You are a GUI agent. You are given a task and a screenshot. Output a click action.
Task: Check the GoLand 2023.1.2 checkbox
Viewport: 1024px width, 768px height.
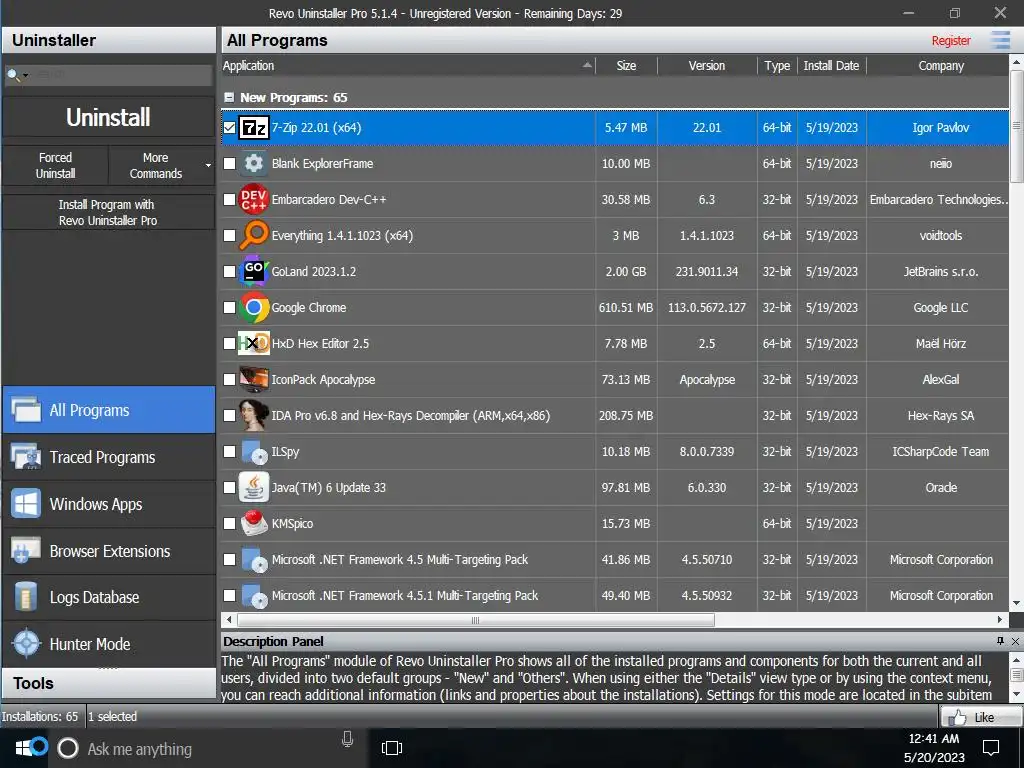[x=229, y=271]
